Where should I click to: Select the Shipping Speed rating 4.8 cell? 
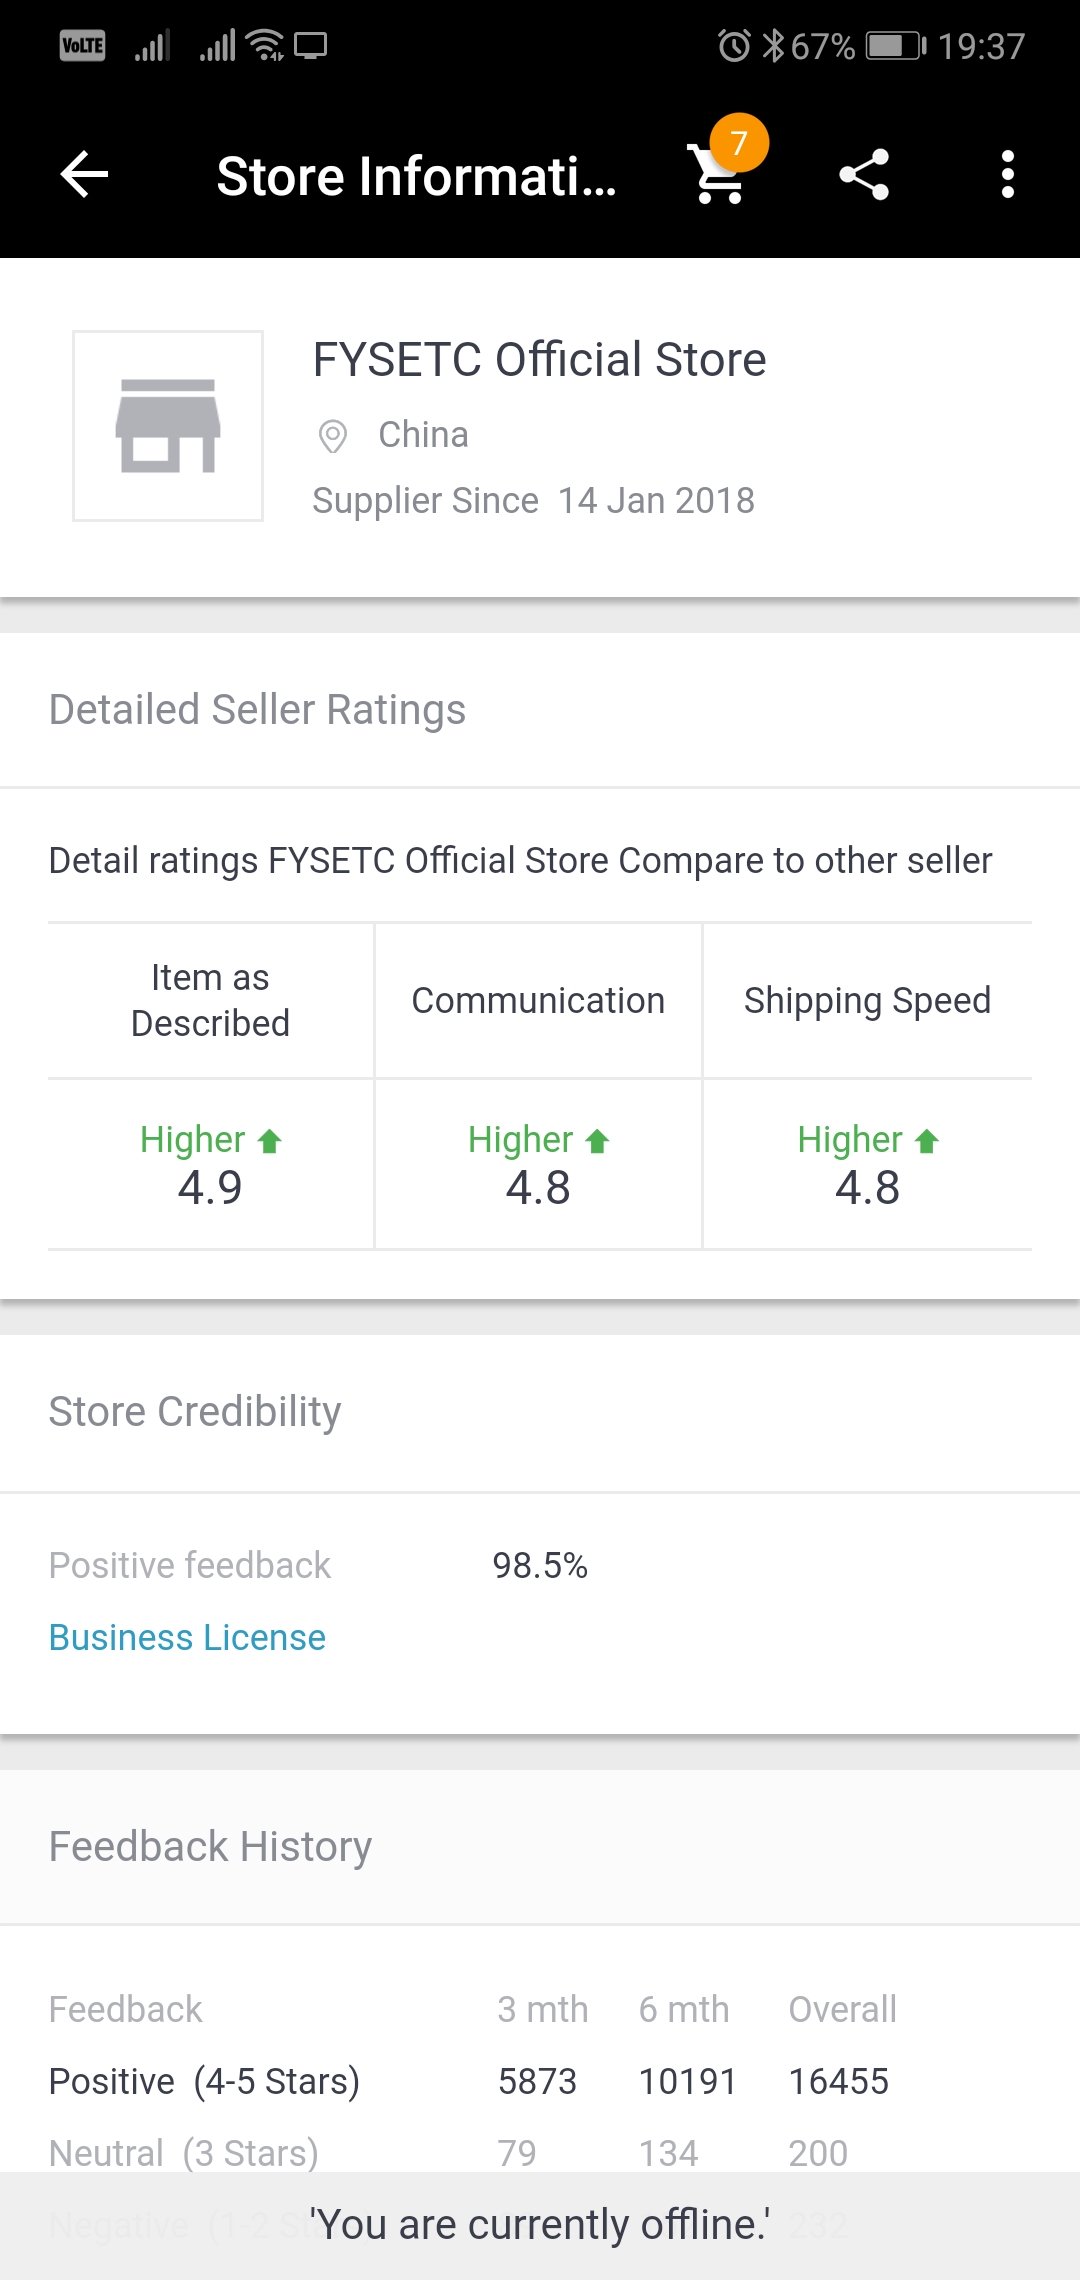coord(867,1164)
